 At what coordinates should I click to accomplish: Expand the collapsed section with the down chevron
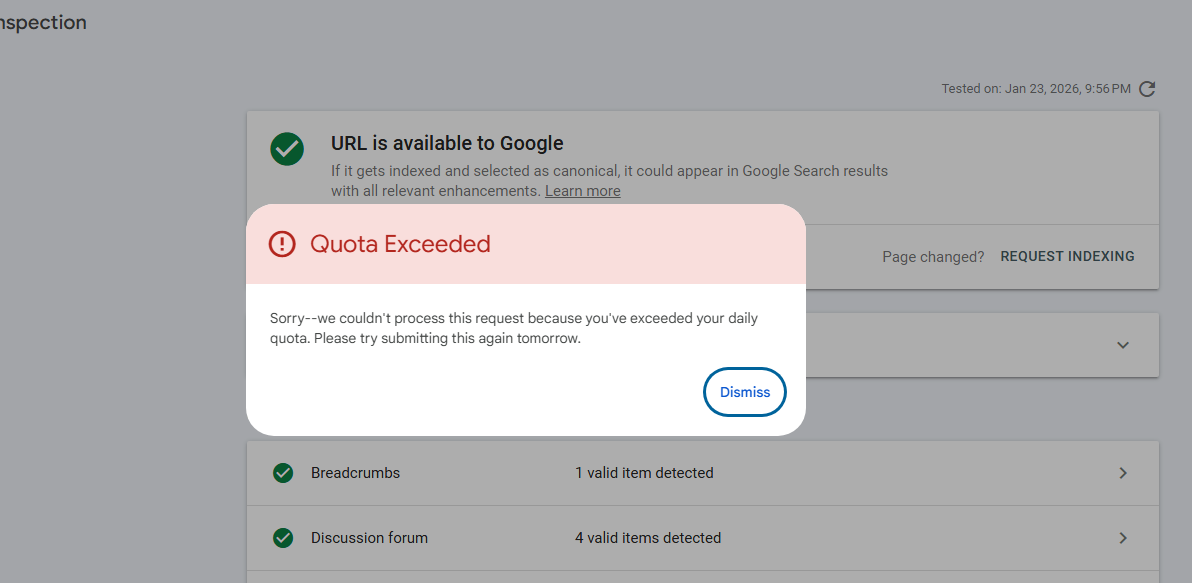click(x=1123, y=345)
